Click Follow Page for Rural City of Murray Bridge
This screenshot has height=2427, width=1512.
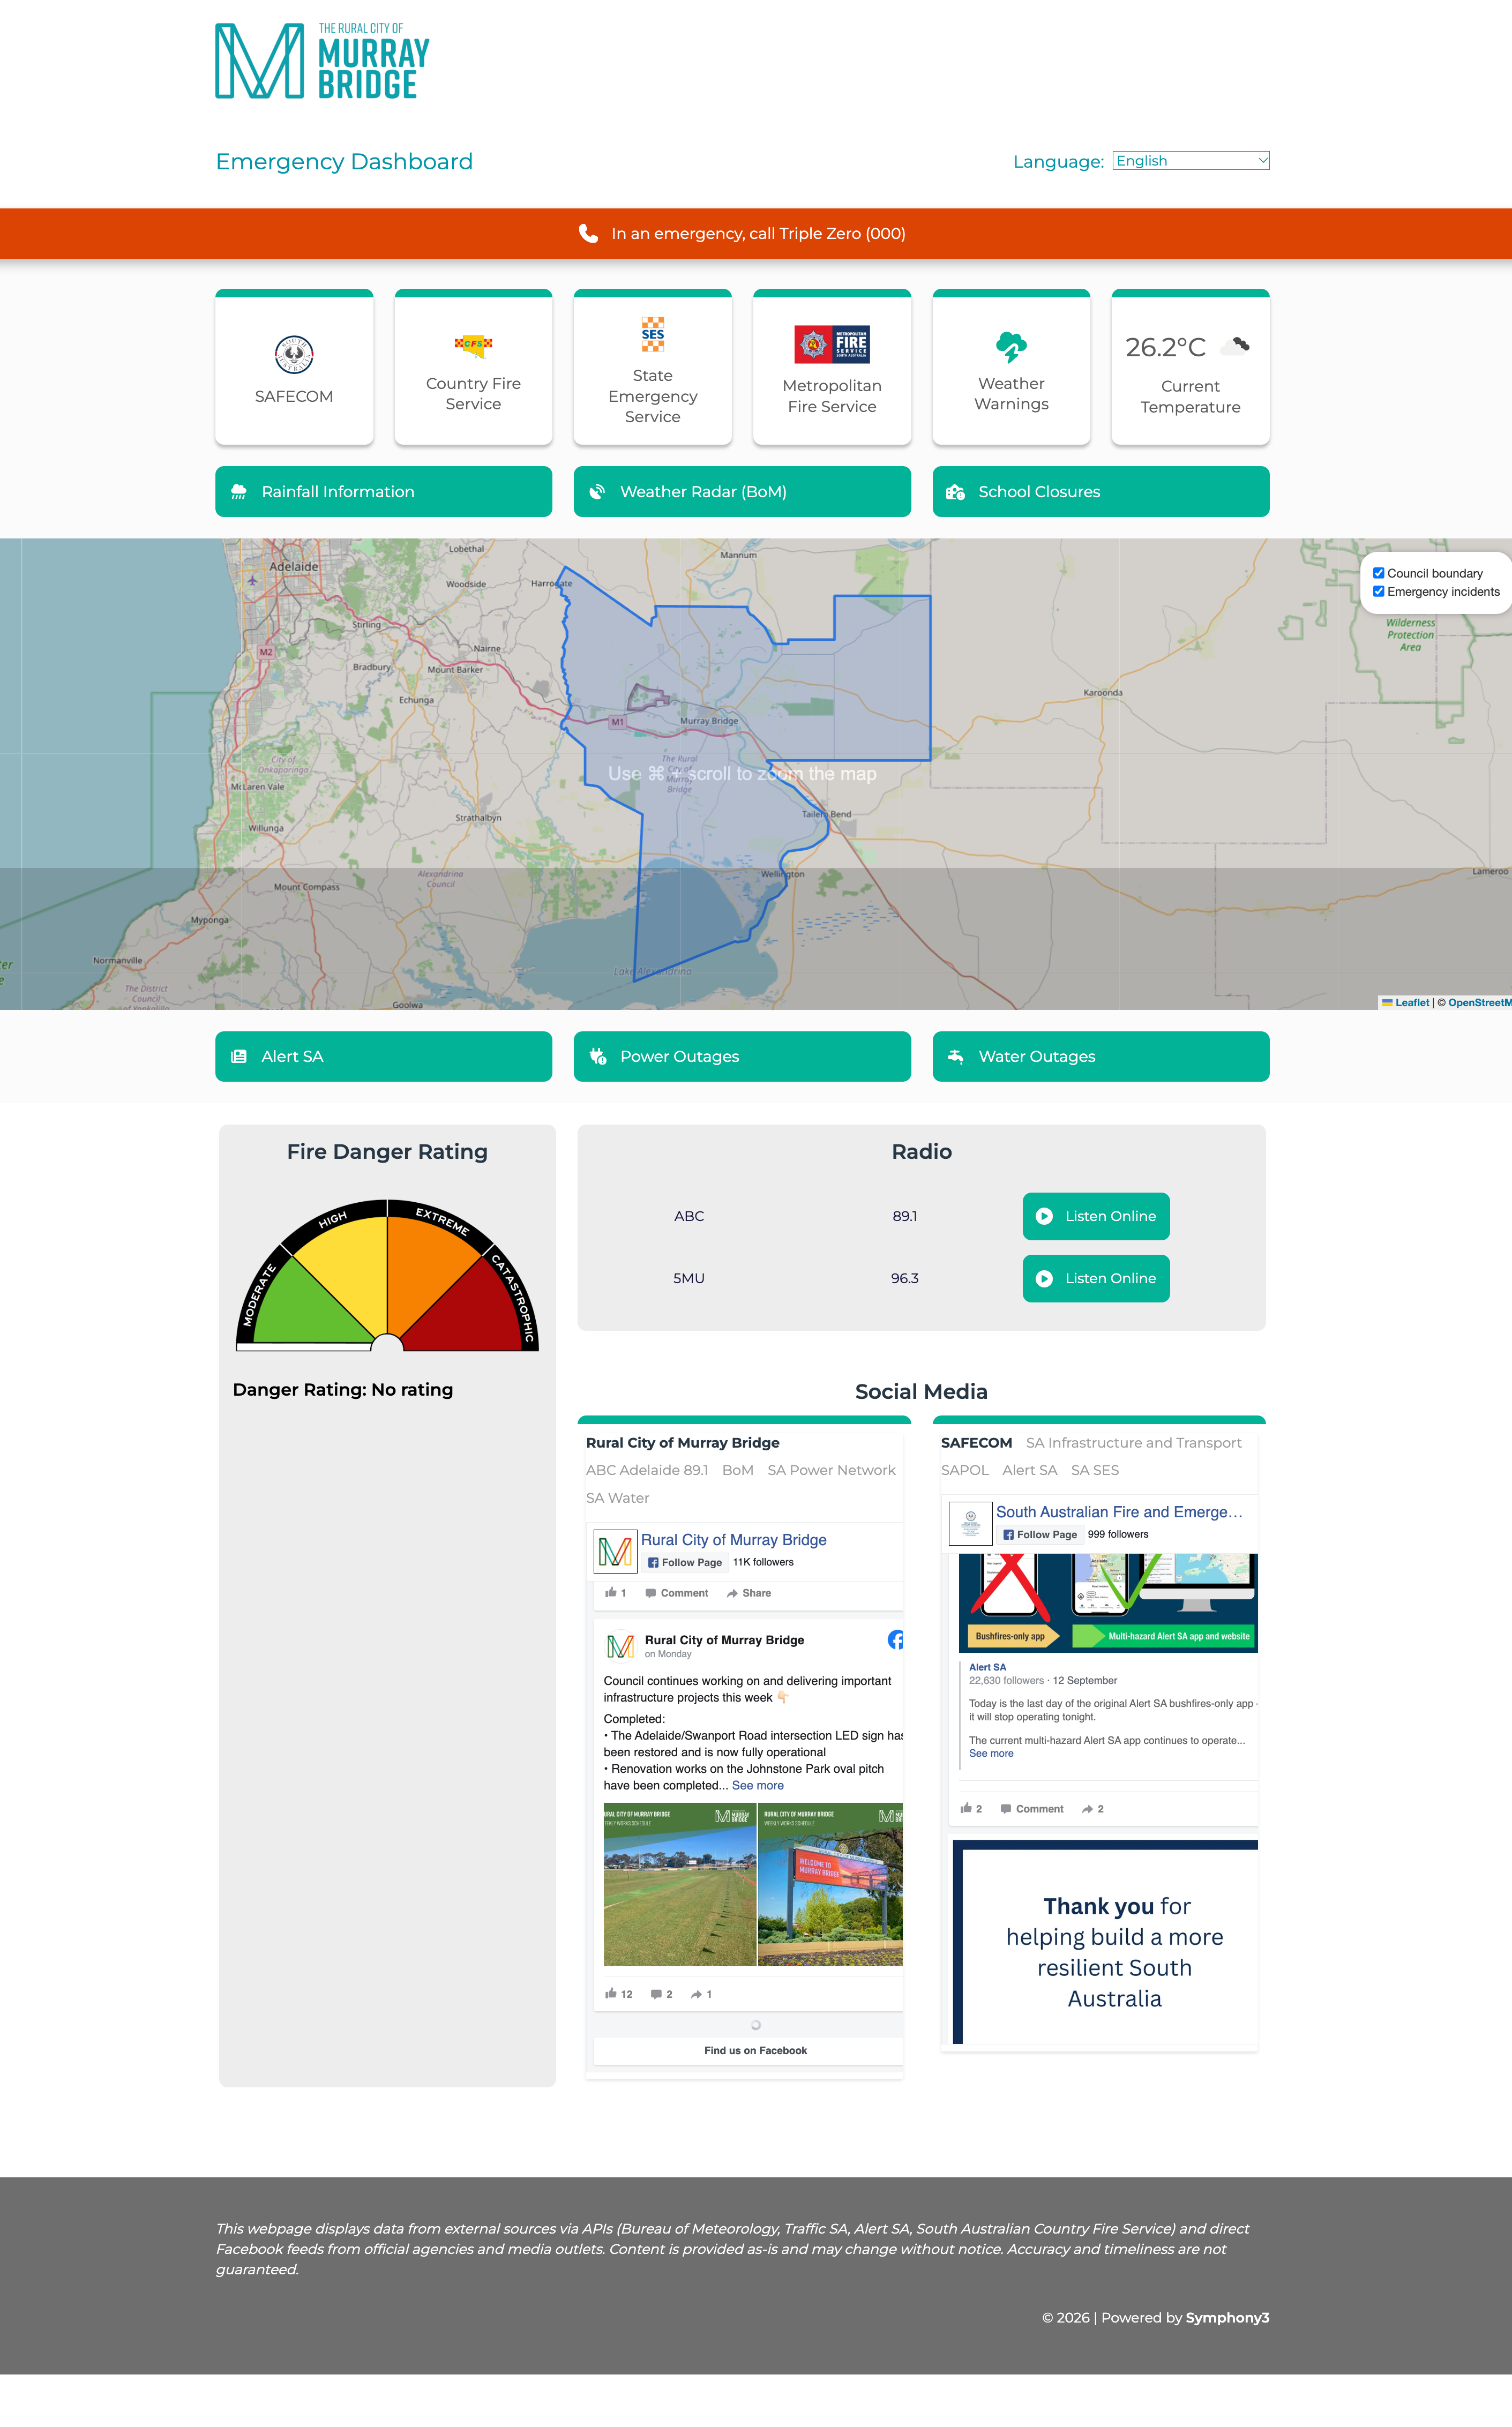(x=685, y=1562)
